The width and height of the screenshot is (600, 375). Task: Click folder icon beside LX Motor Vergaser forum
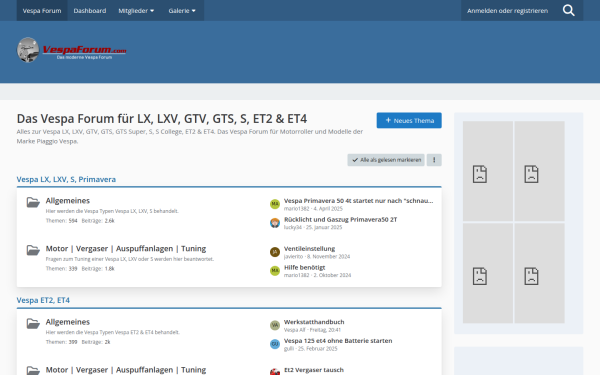(33, 250)
